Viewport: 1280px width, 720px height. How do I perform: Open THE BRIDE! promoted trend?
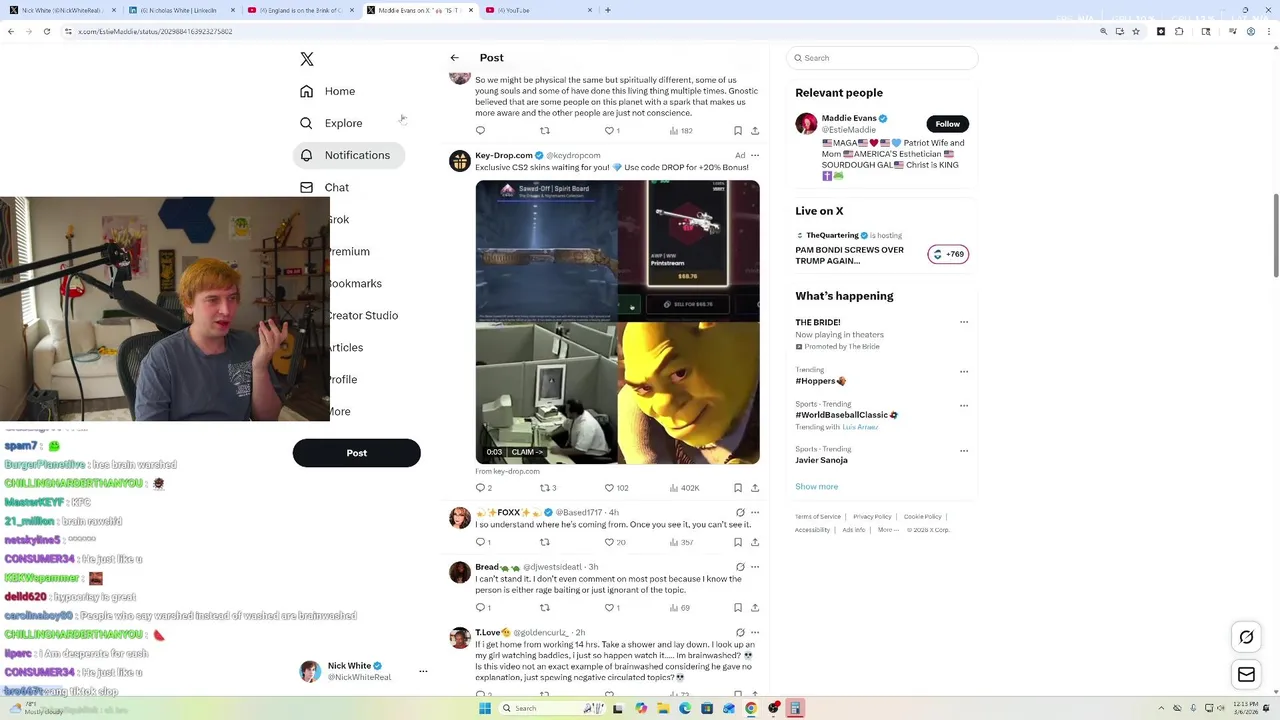(x=818, y=323)
